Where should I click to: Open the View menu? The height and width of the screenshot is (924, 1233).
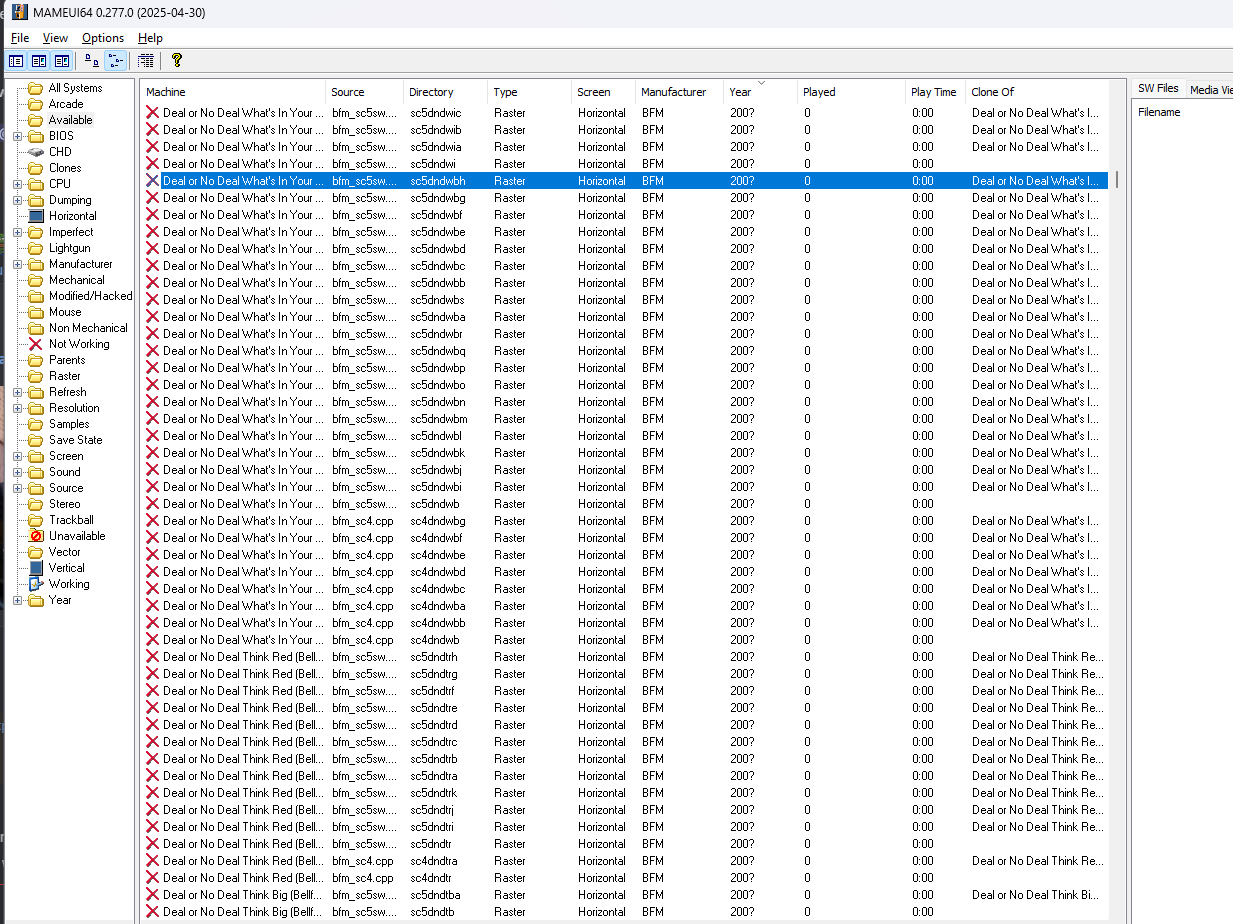click(x=56, y=38)
